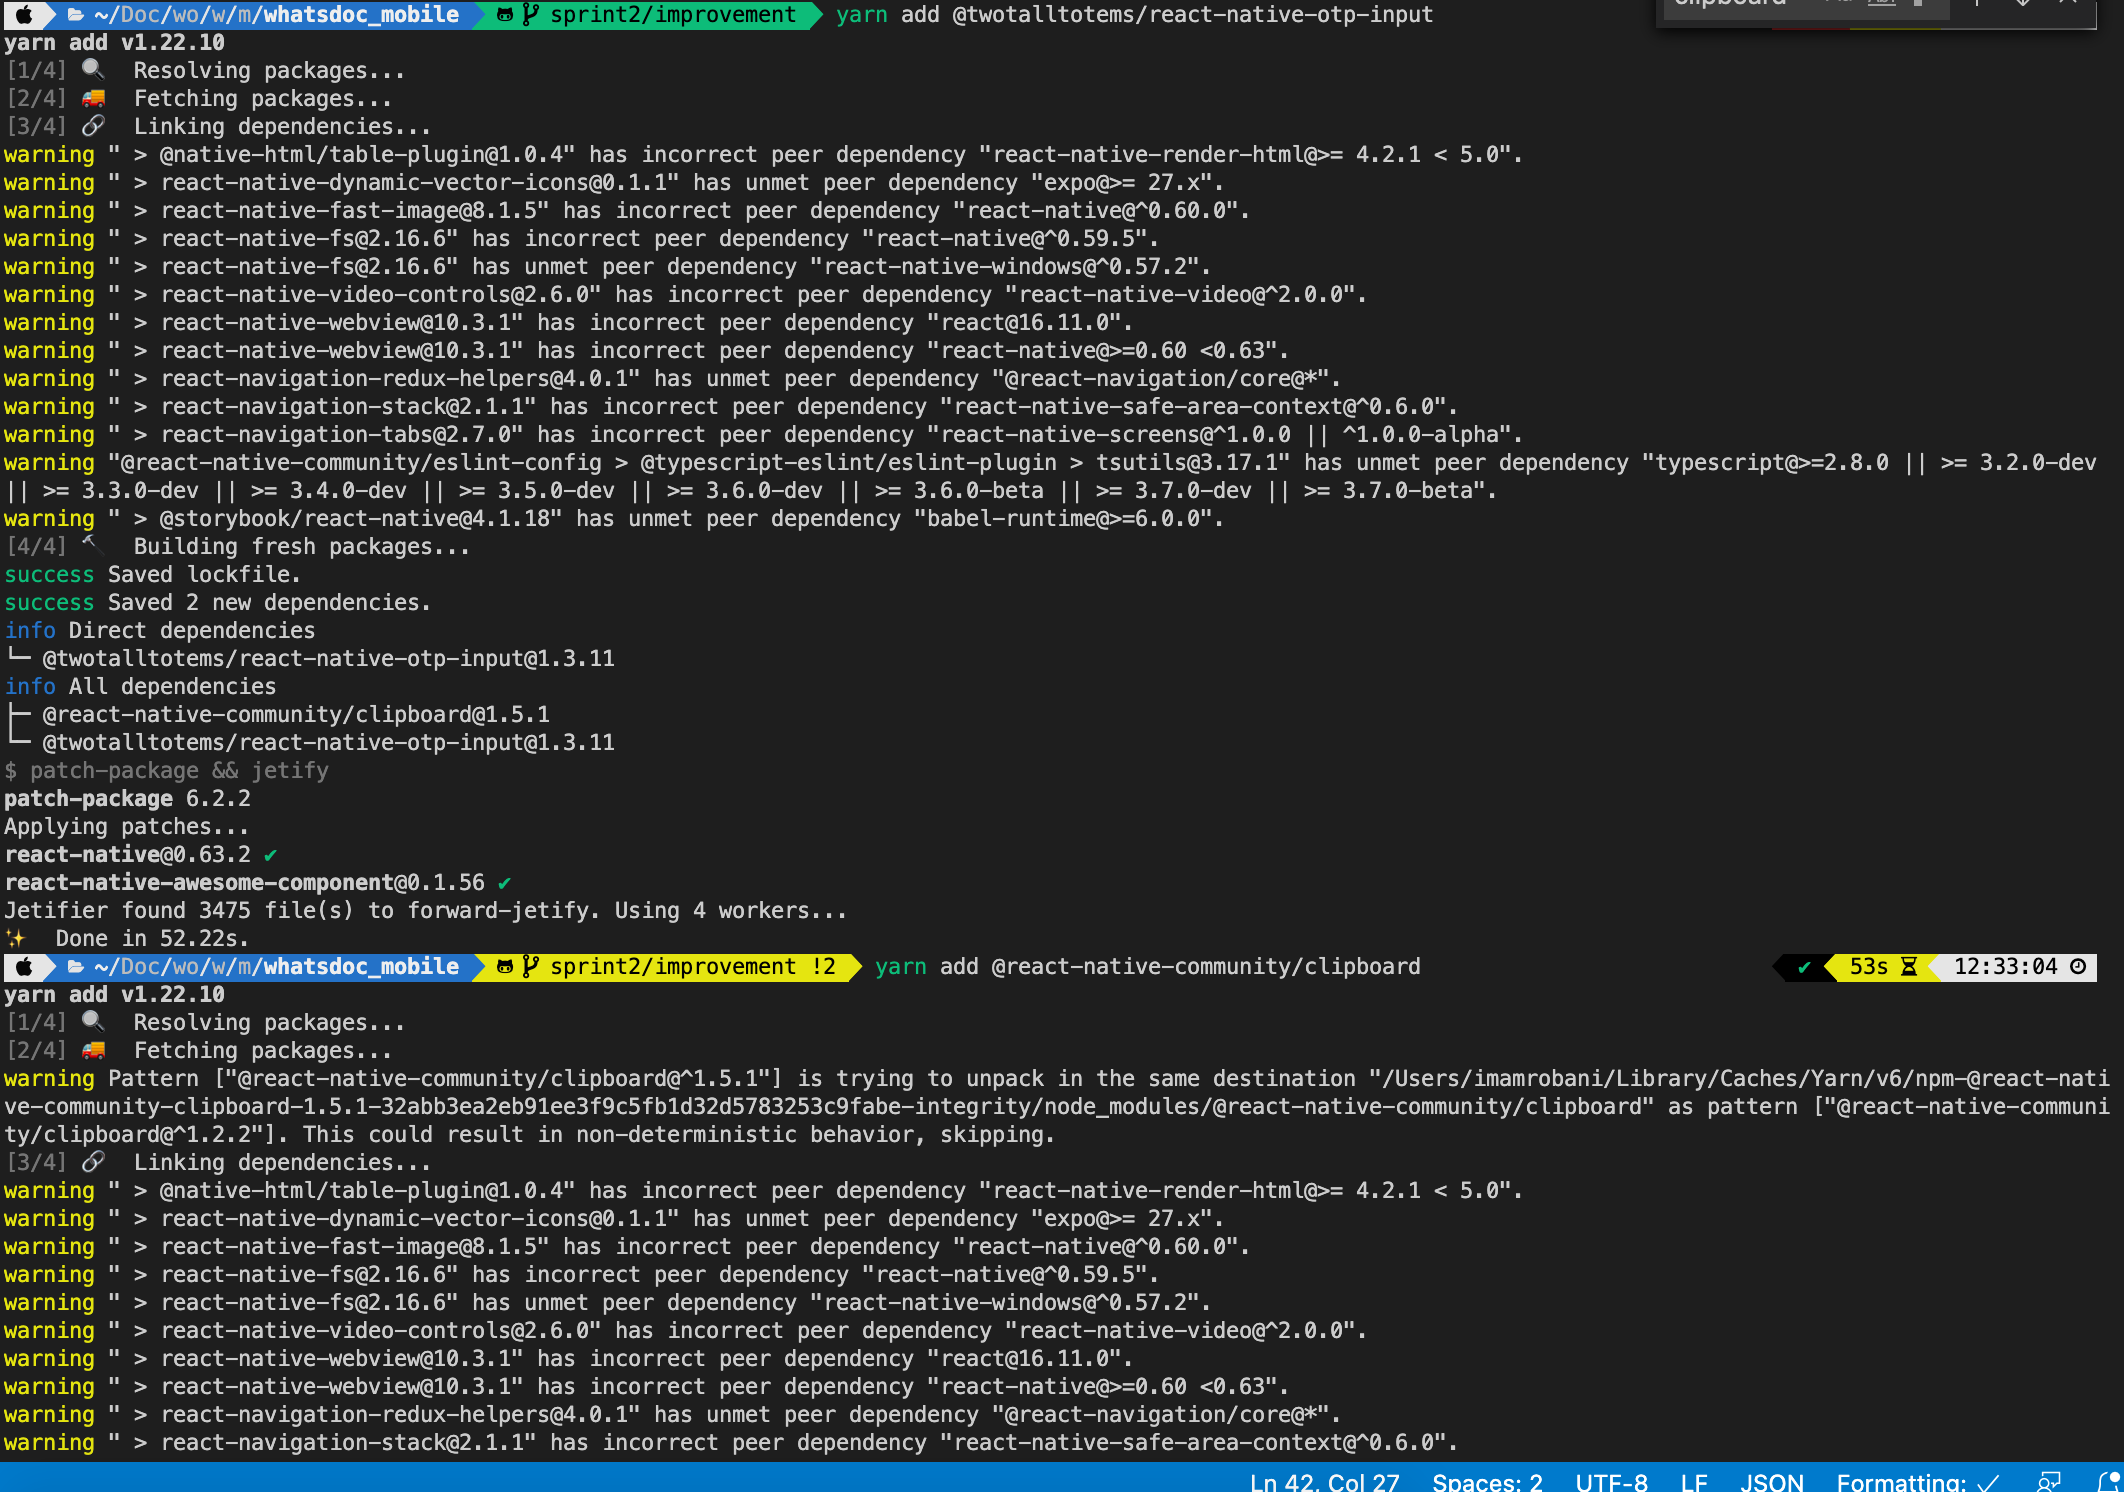This screenshot has height=1492, width=2124.
Task: Close the find widget
Action: 2068,3
